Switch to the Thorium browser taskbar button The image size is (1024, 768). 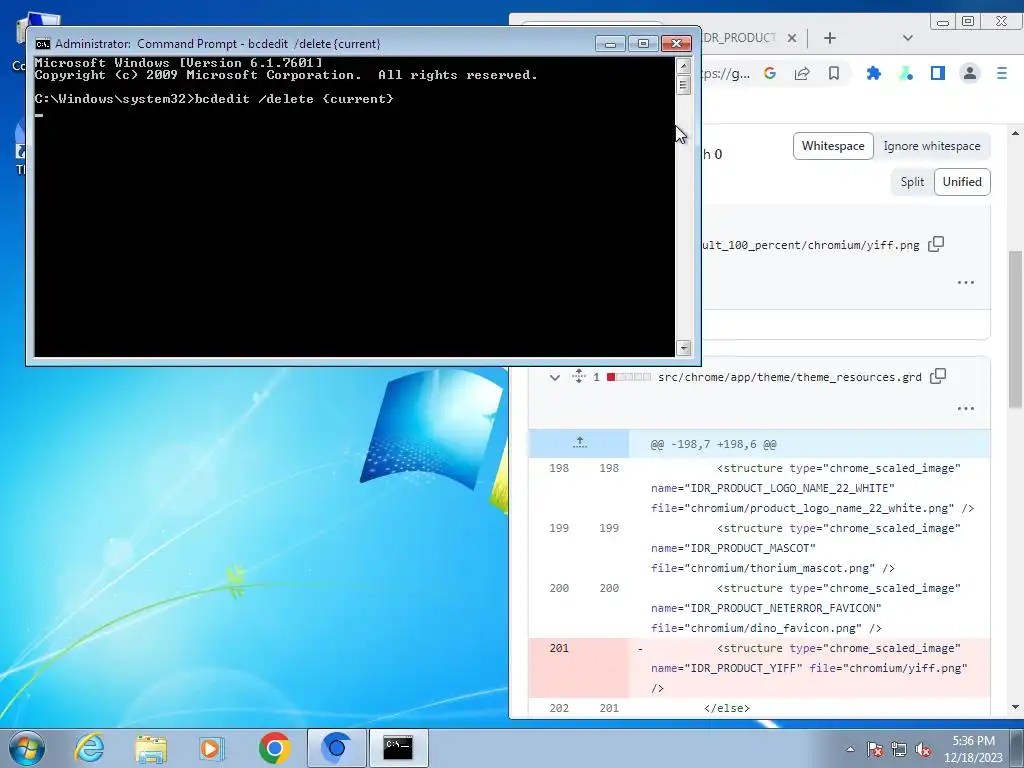point(336,748)
